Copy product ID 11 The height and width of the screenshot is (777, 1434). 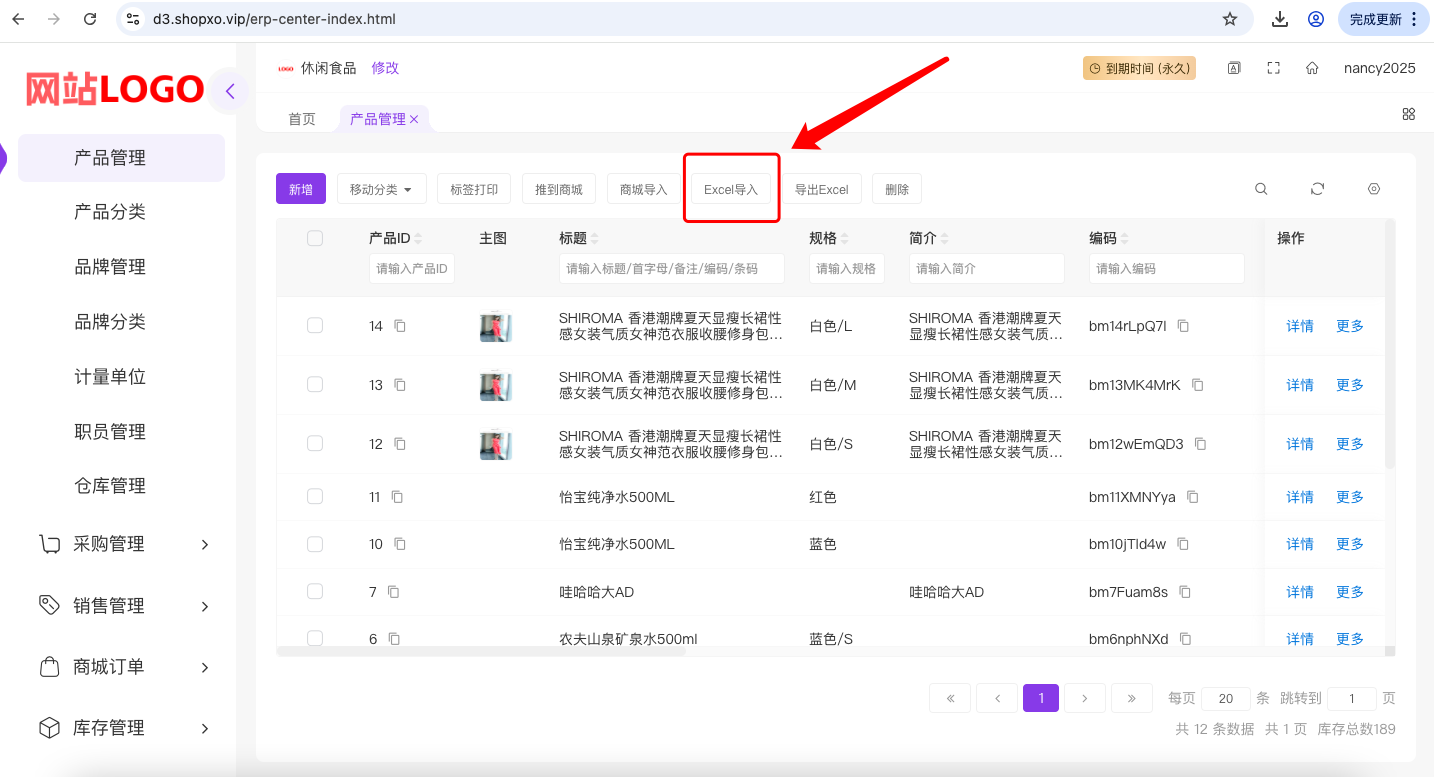[x=398, y=497]
